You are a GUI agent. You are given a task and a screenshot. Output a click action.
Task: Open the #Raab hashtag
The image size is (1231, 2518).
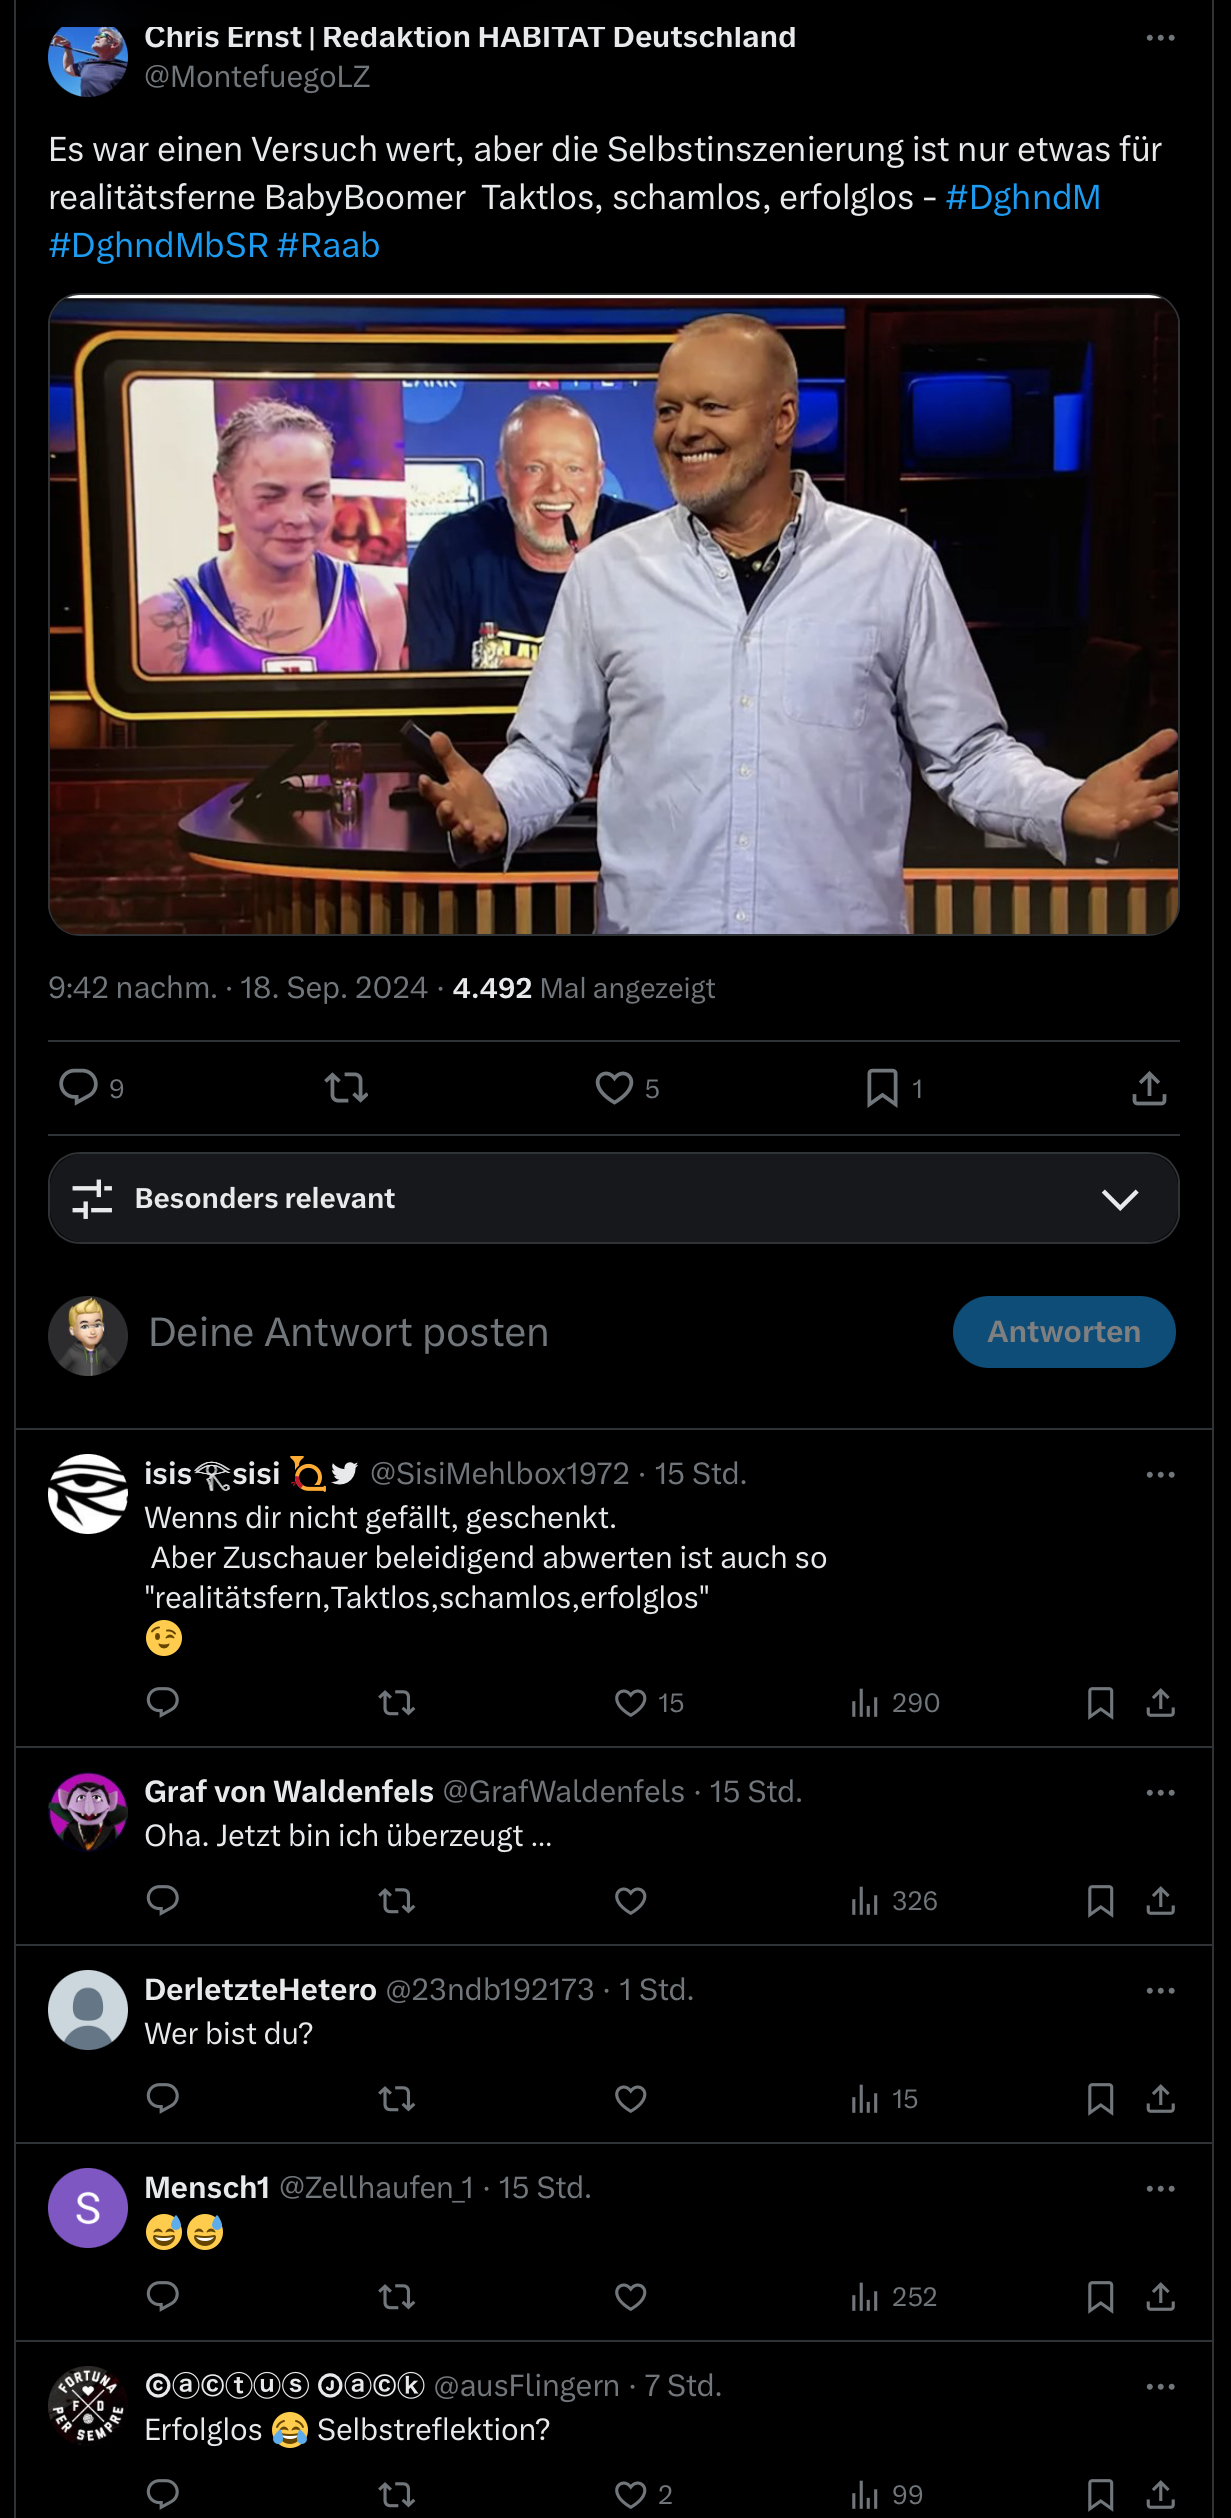[x=328, y=246]
